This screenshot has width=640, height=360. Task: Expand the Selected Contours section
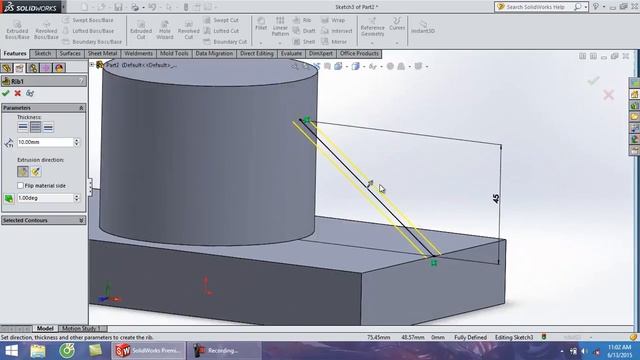click(x=81, y=220)
